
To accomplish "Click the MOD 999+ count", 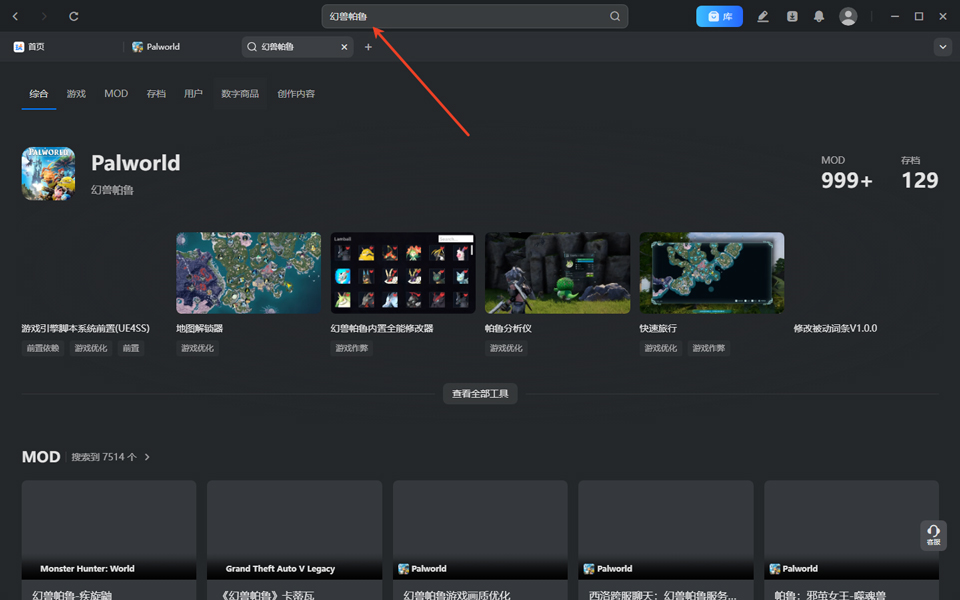I will point(846,173).
